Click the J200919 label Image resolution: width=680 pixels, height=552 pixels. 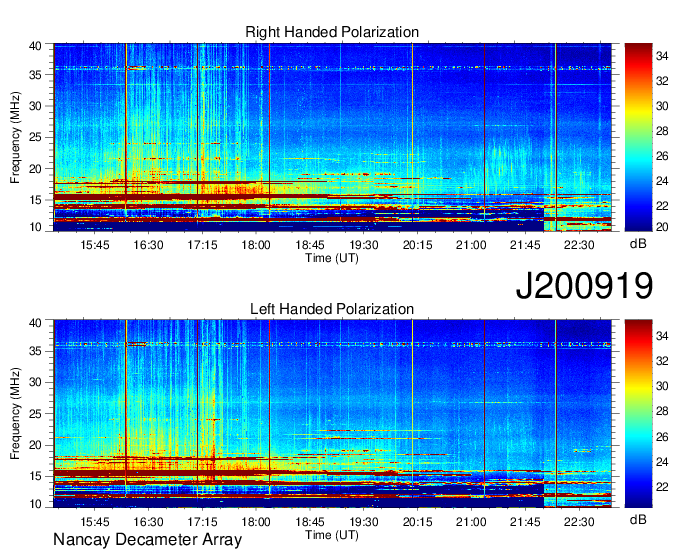(584, 286)
